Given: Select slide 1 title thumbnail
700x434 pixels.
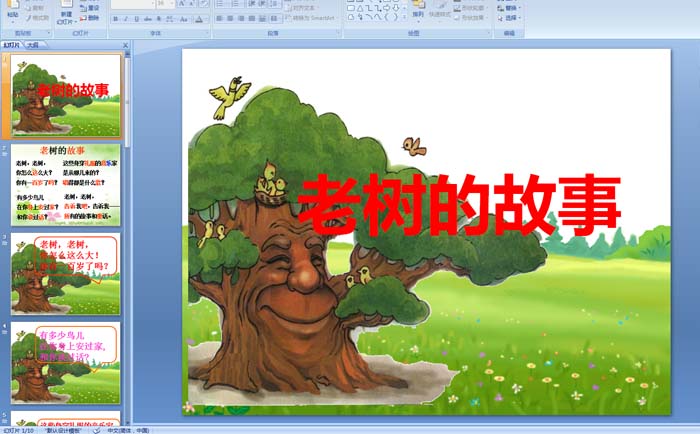Looking at the screenshot, I should click(66, 95).
